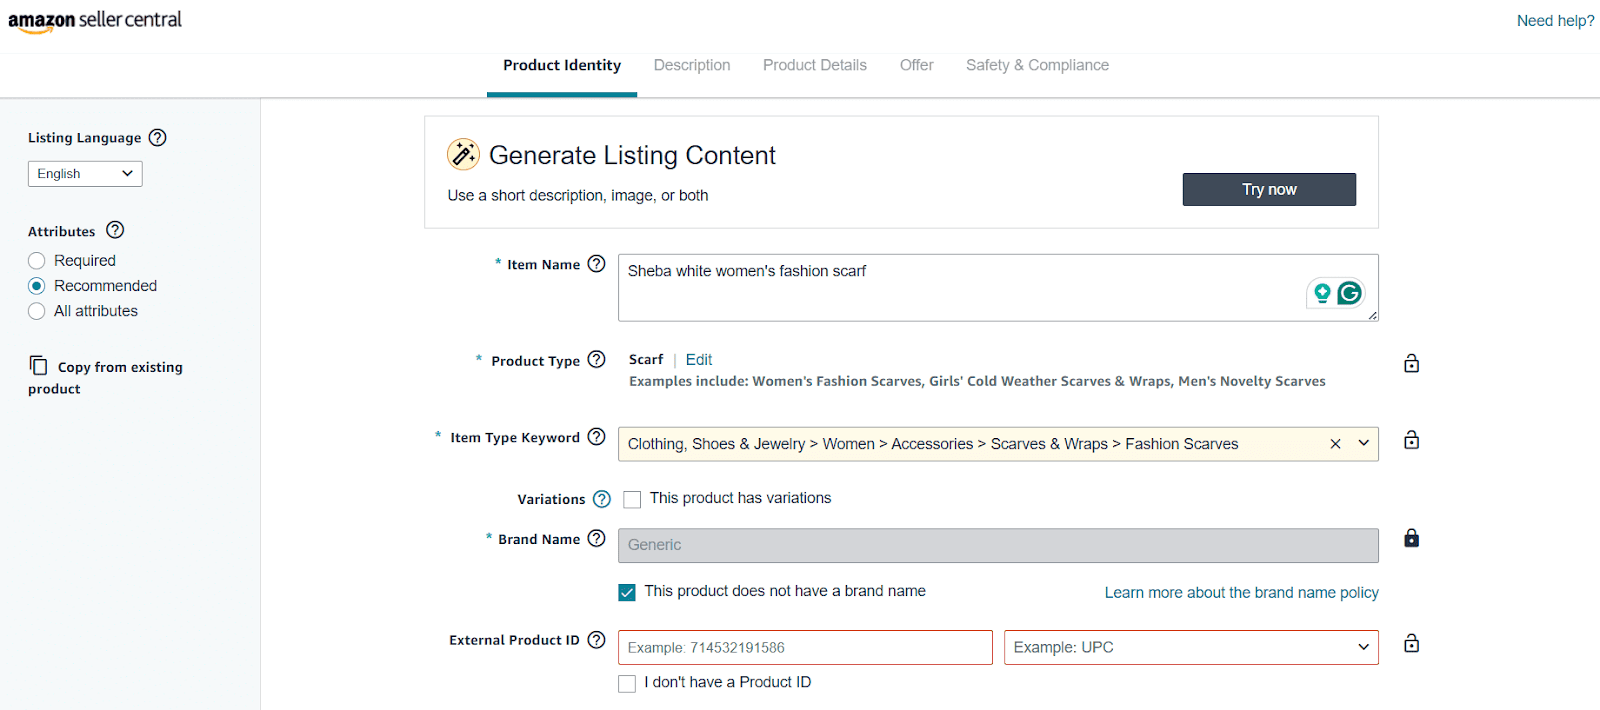This screenshot has width=1600, height=710.
Task: Open the brand name policy link
Action: point(1240,592)
